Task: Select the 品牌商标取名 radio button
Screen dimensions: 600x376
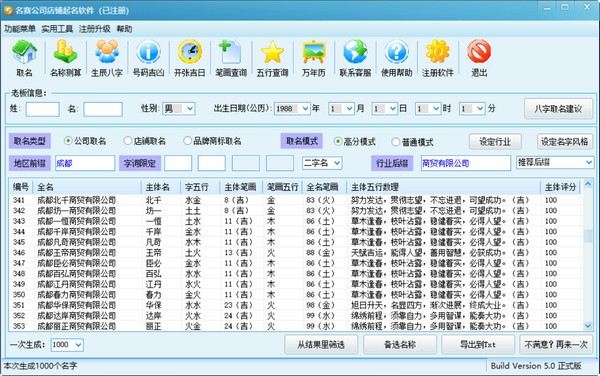Action: coord(187,141)
